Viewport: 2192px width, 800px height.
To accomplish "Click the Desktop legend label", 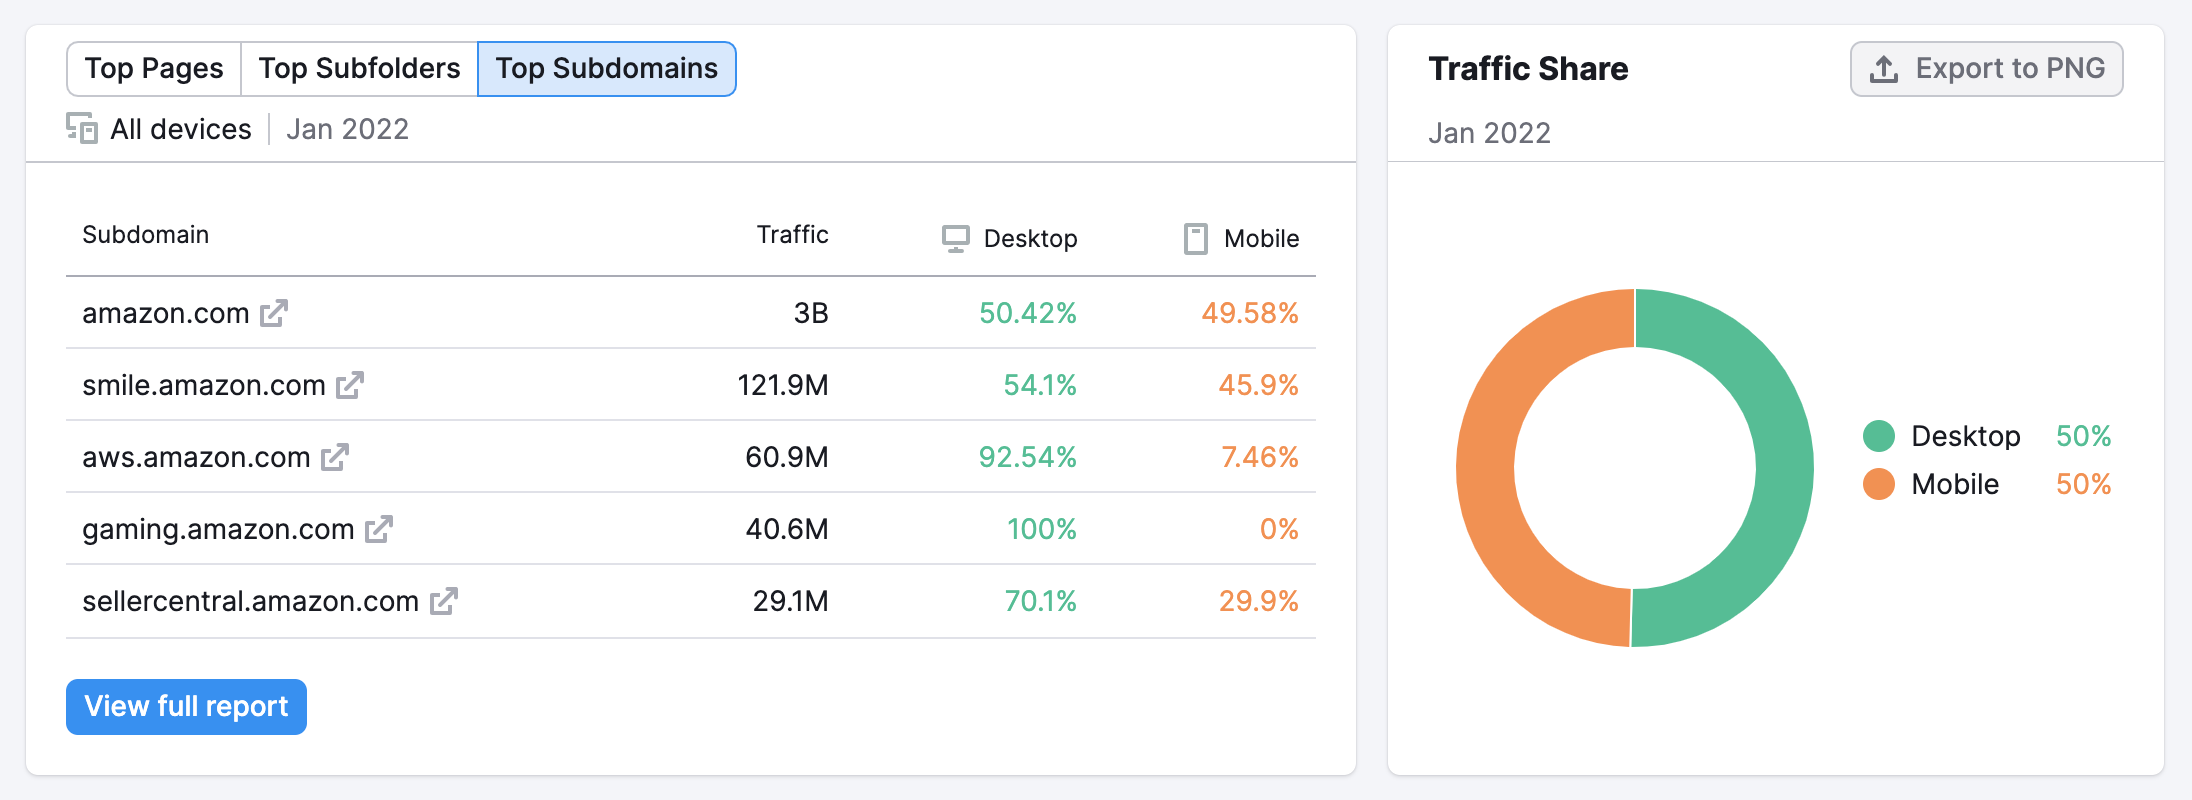I will click(1966, 436).
